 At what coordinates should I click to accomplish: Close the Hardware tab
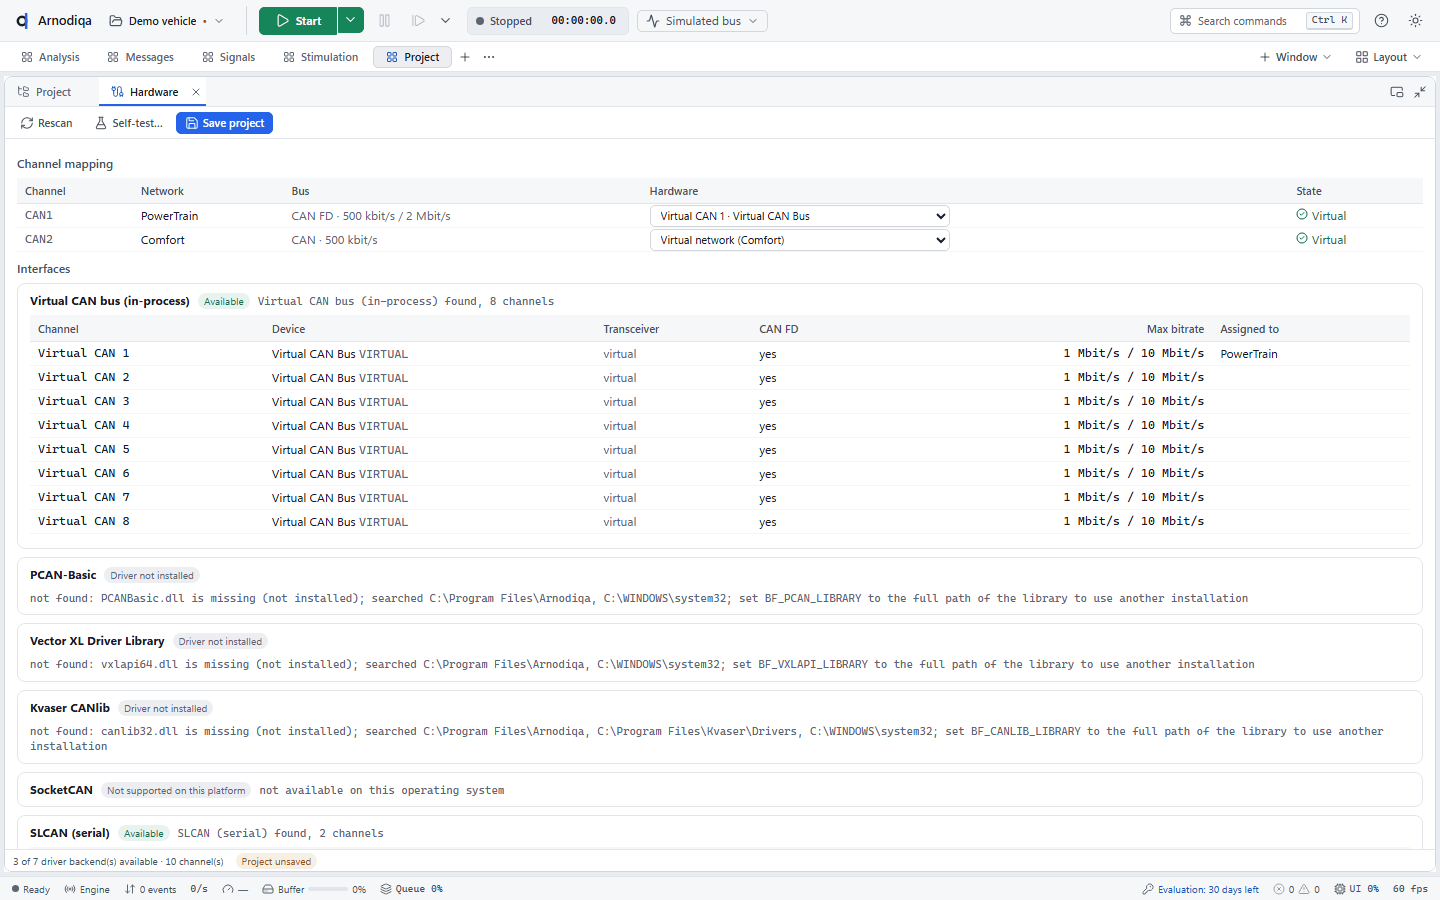click(x=196, y=92)
